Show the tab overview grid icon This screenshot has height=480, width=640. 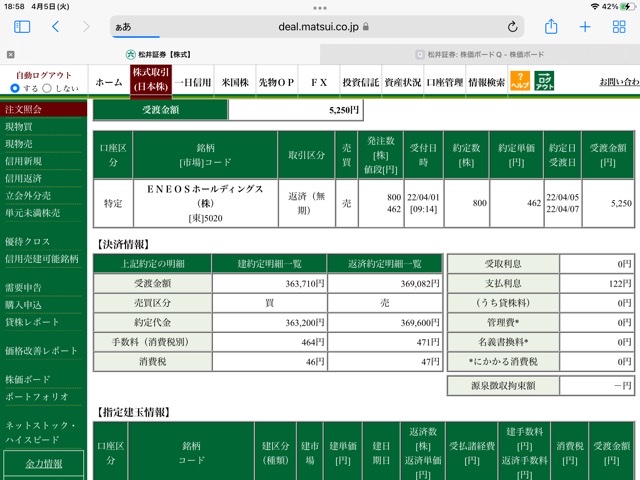tap(619, 27)
